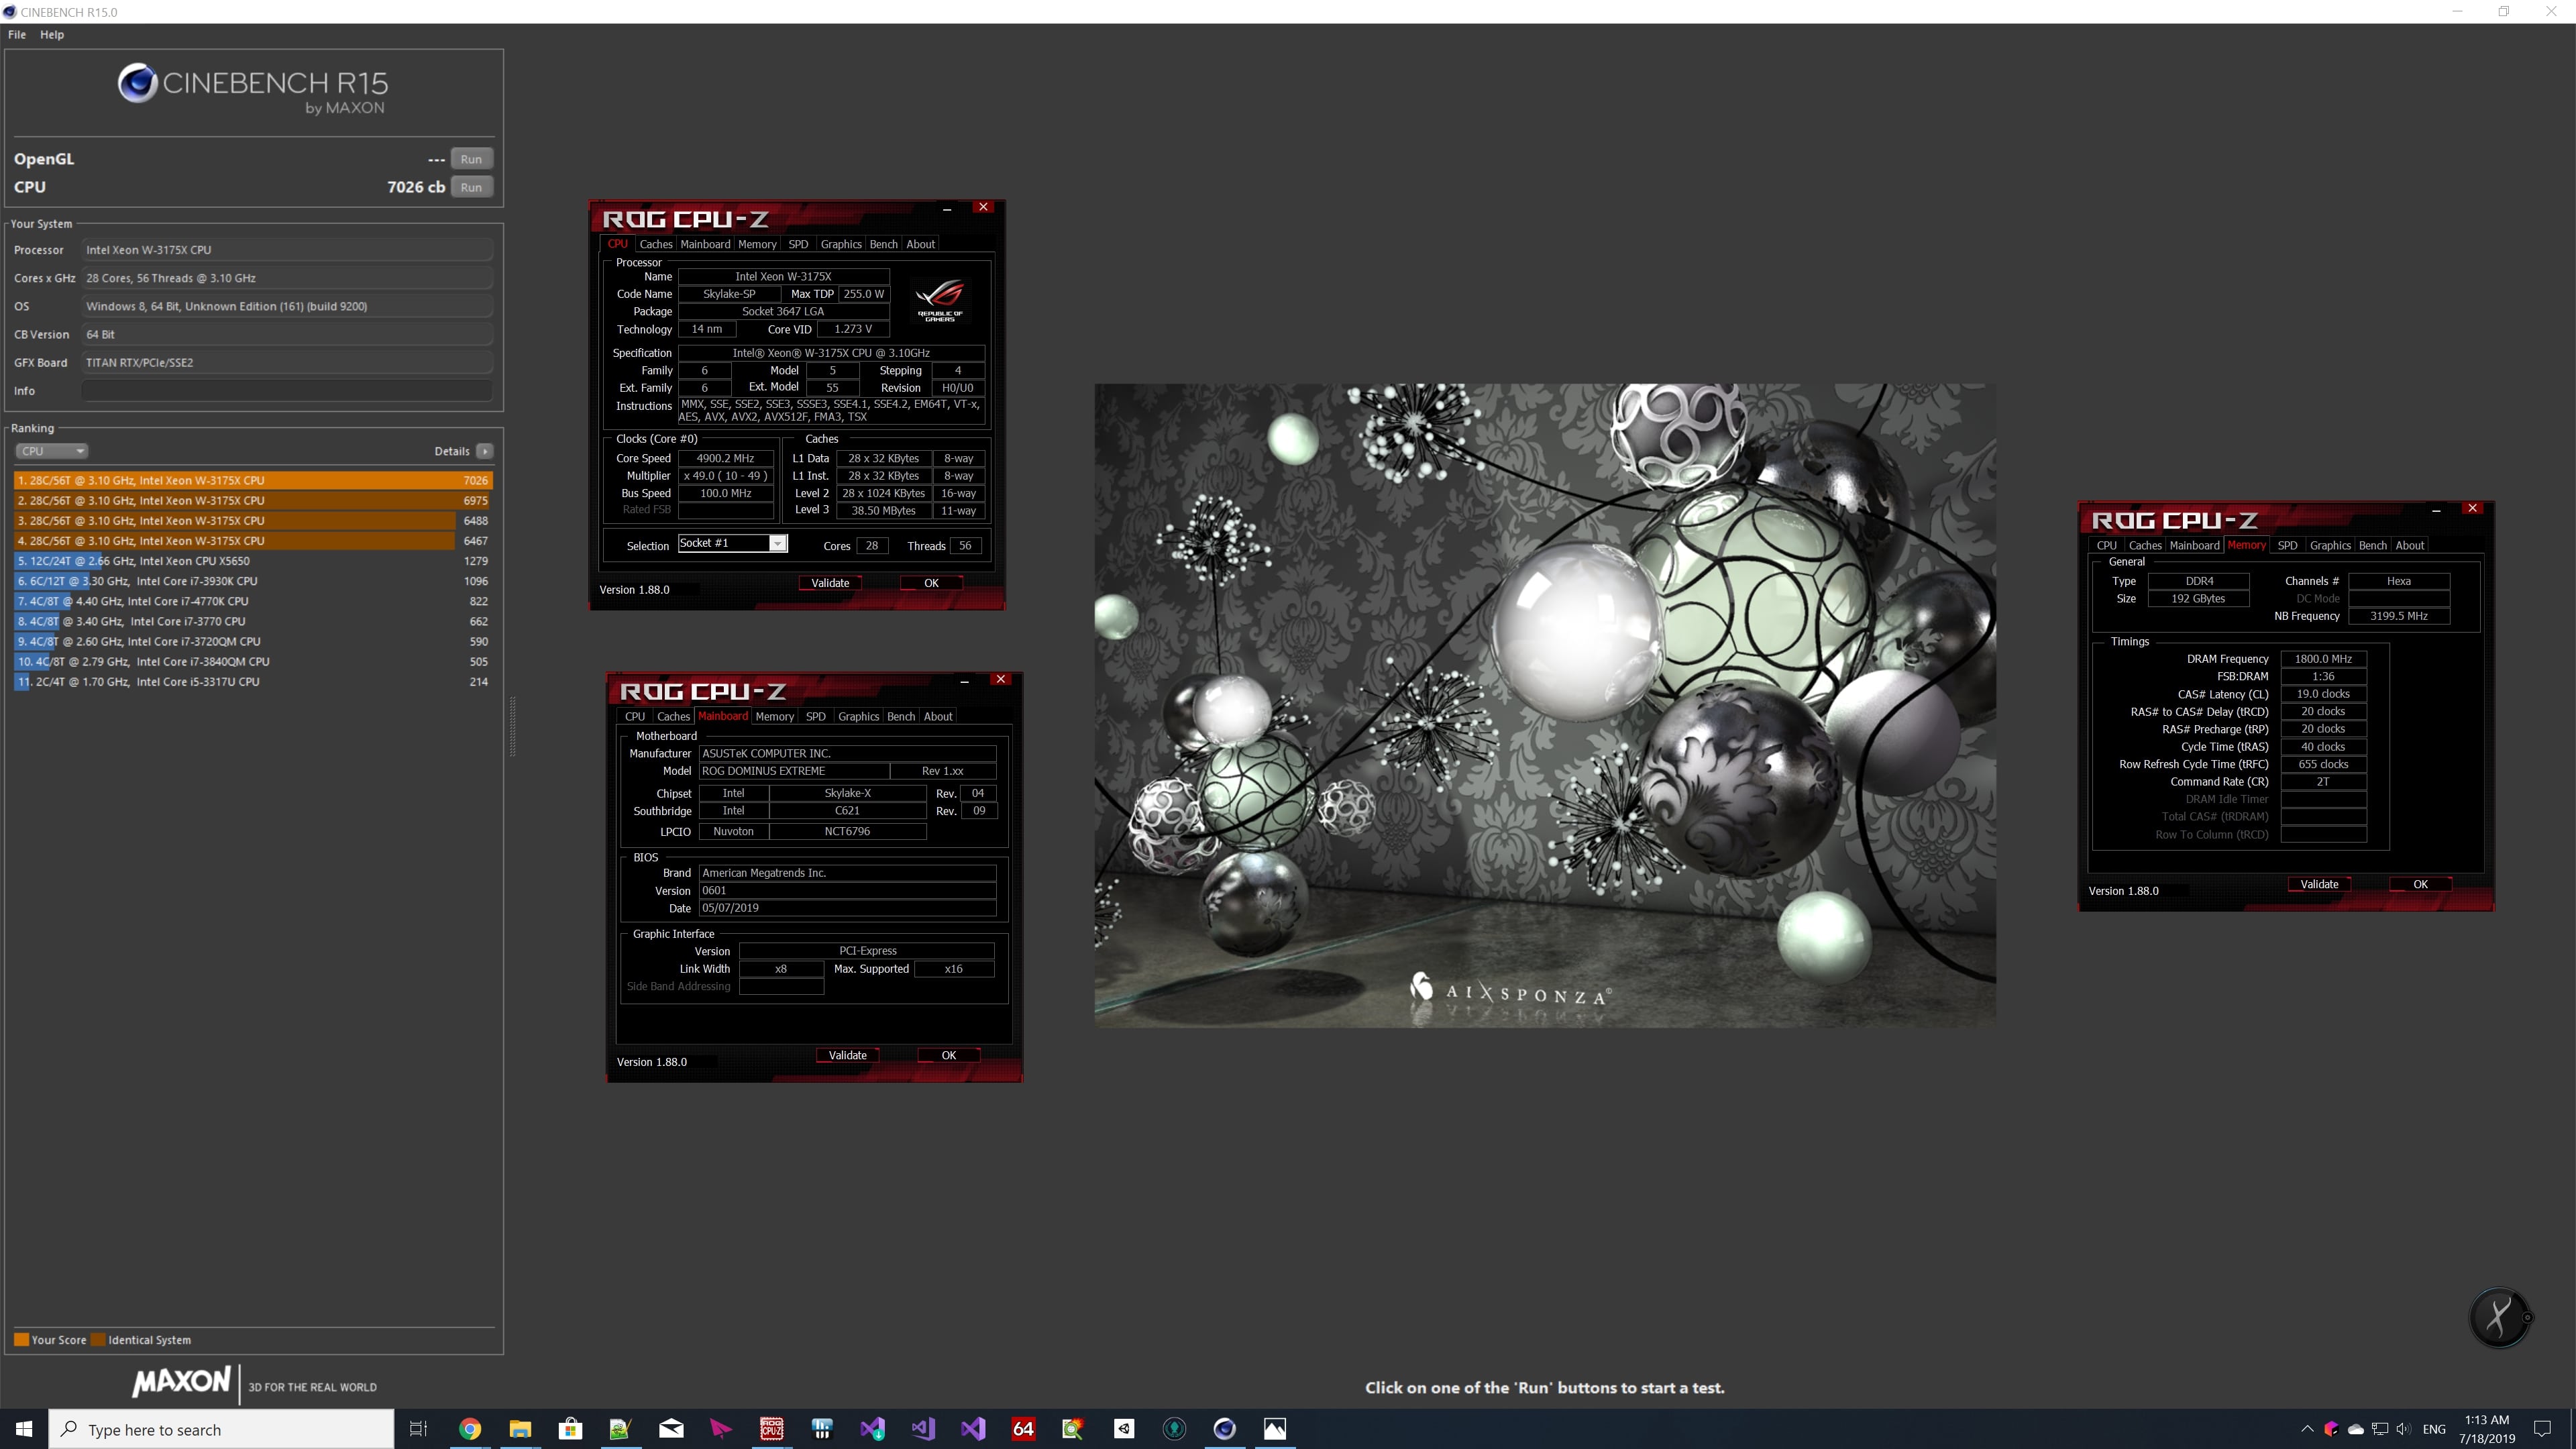Switch to SPD tab in Memory CPU-Z window
Image resolution: width=2576 pixels, height=1449 pixels.
pyautogui.click(x=2287, y=545)
